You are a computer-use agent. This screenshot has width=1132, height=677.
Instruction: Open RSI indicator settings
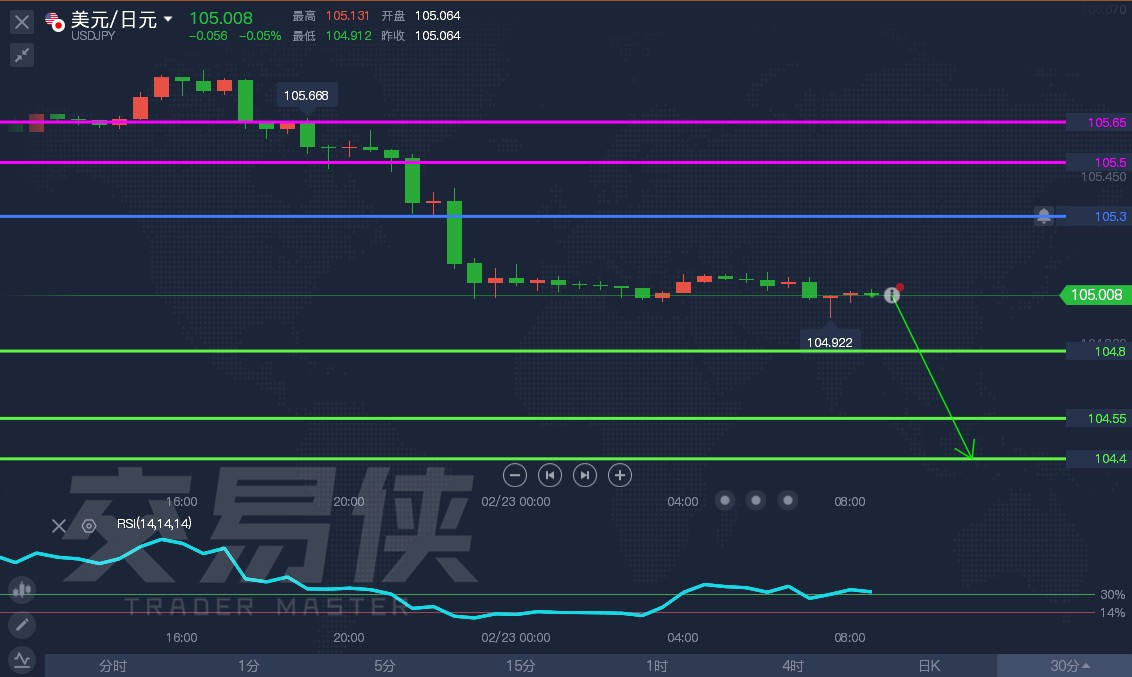click(x=89, y=526)
